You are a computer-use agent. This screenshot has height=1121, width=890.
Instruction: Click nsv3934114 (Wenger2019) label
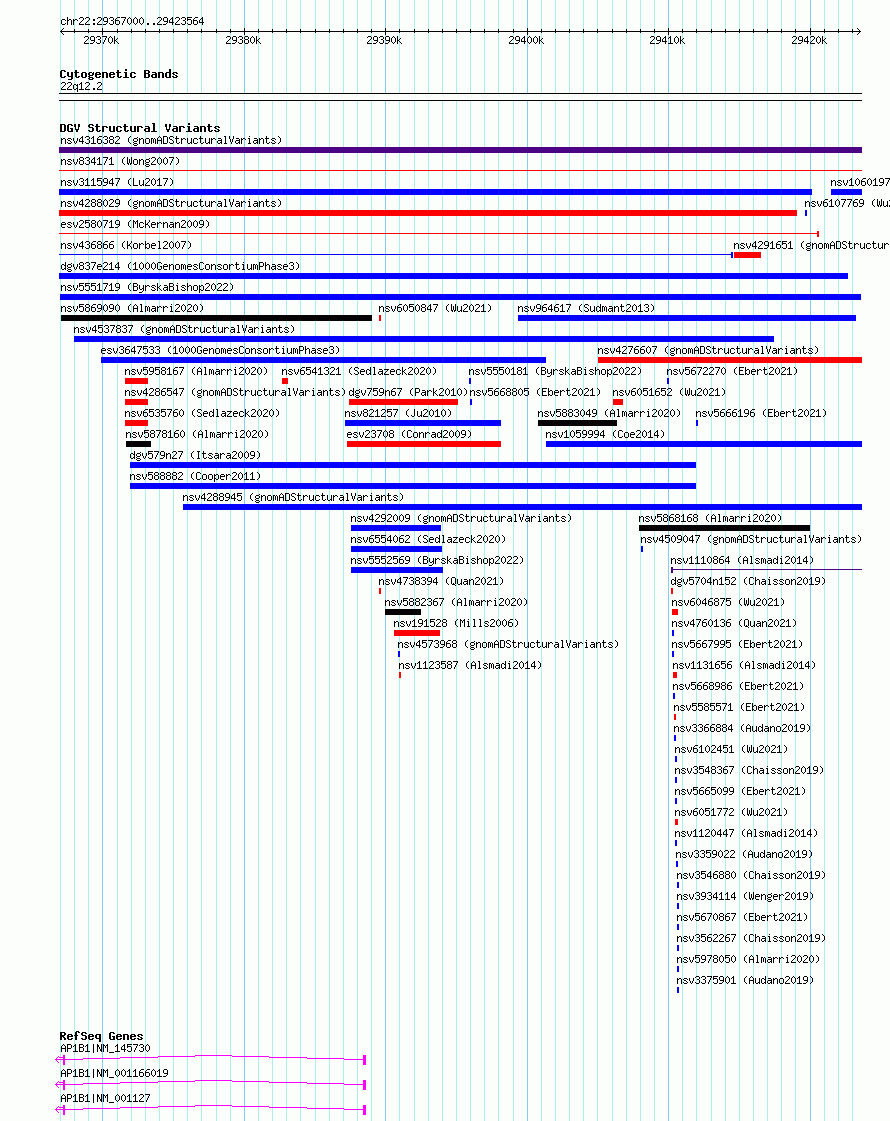coord(746,897)
